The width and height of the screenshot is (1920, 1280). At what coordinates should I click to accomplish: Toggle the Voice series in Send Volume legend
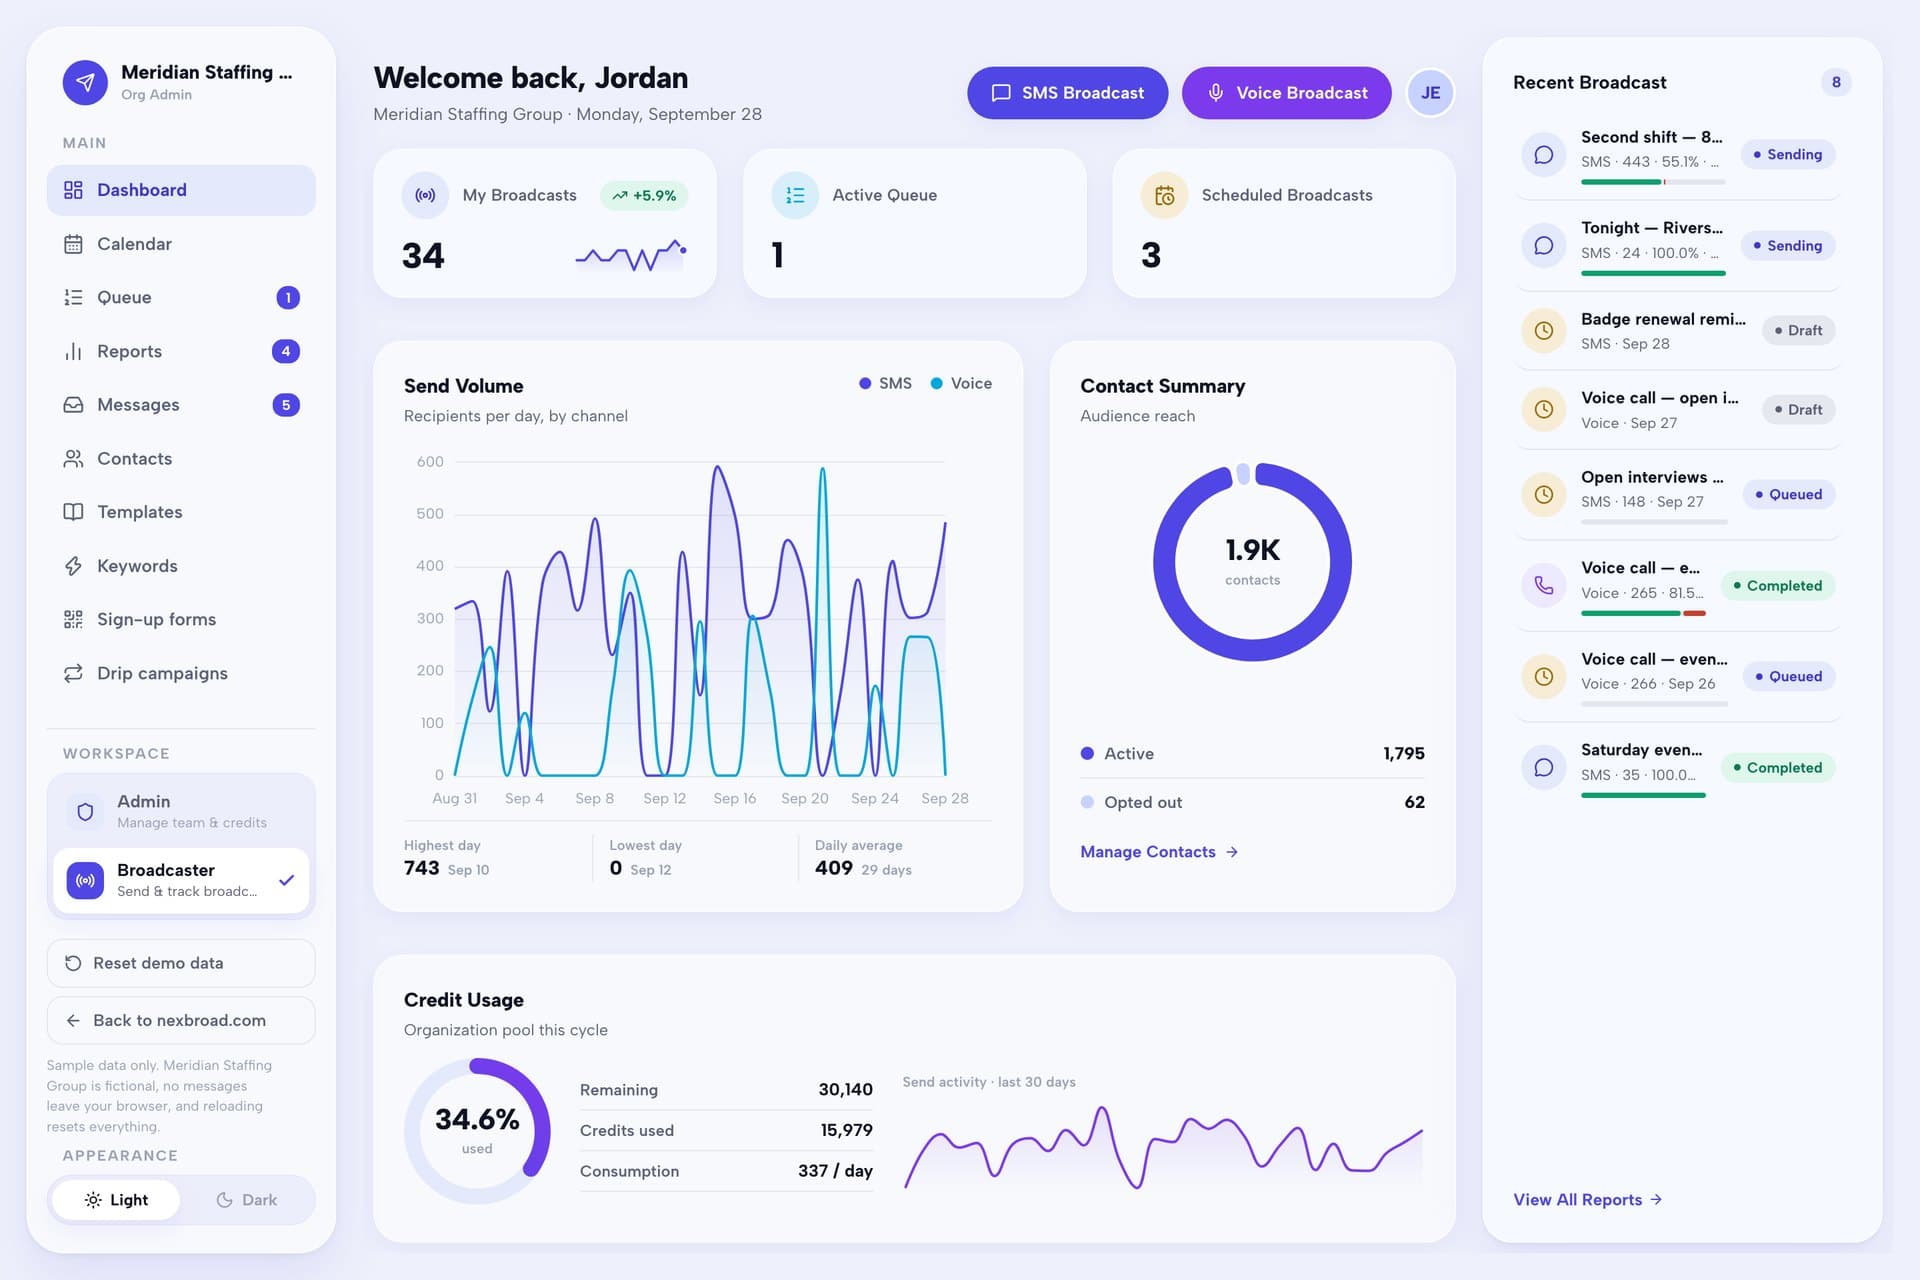click(x=961, y=383)
